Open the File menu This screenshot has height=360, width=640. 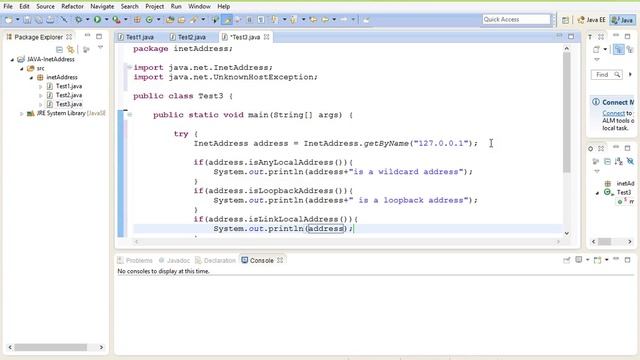(8, 7)
